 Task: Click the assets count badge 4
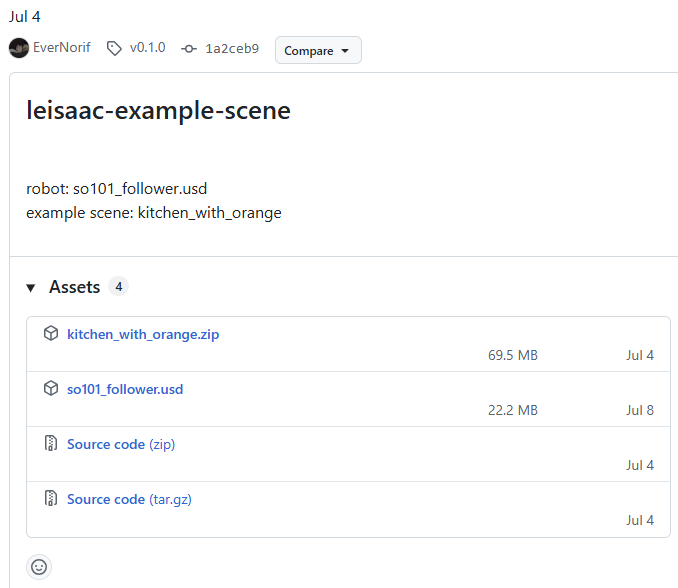pos(118,287)
